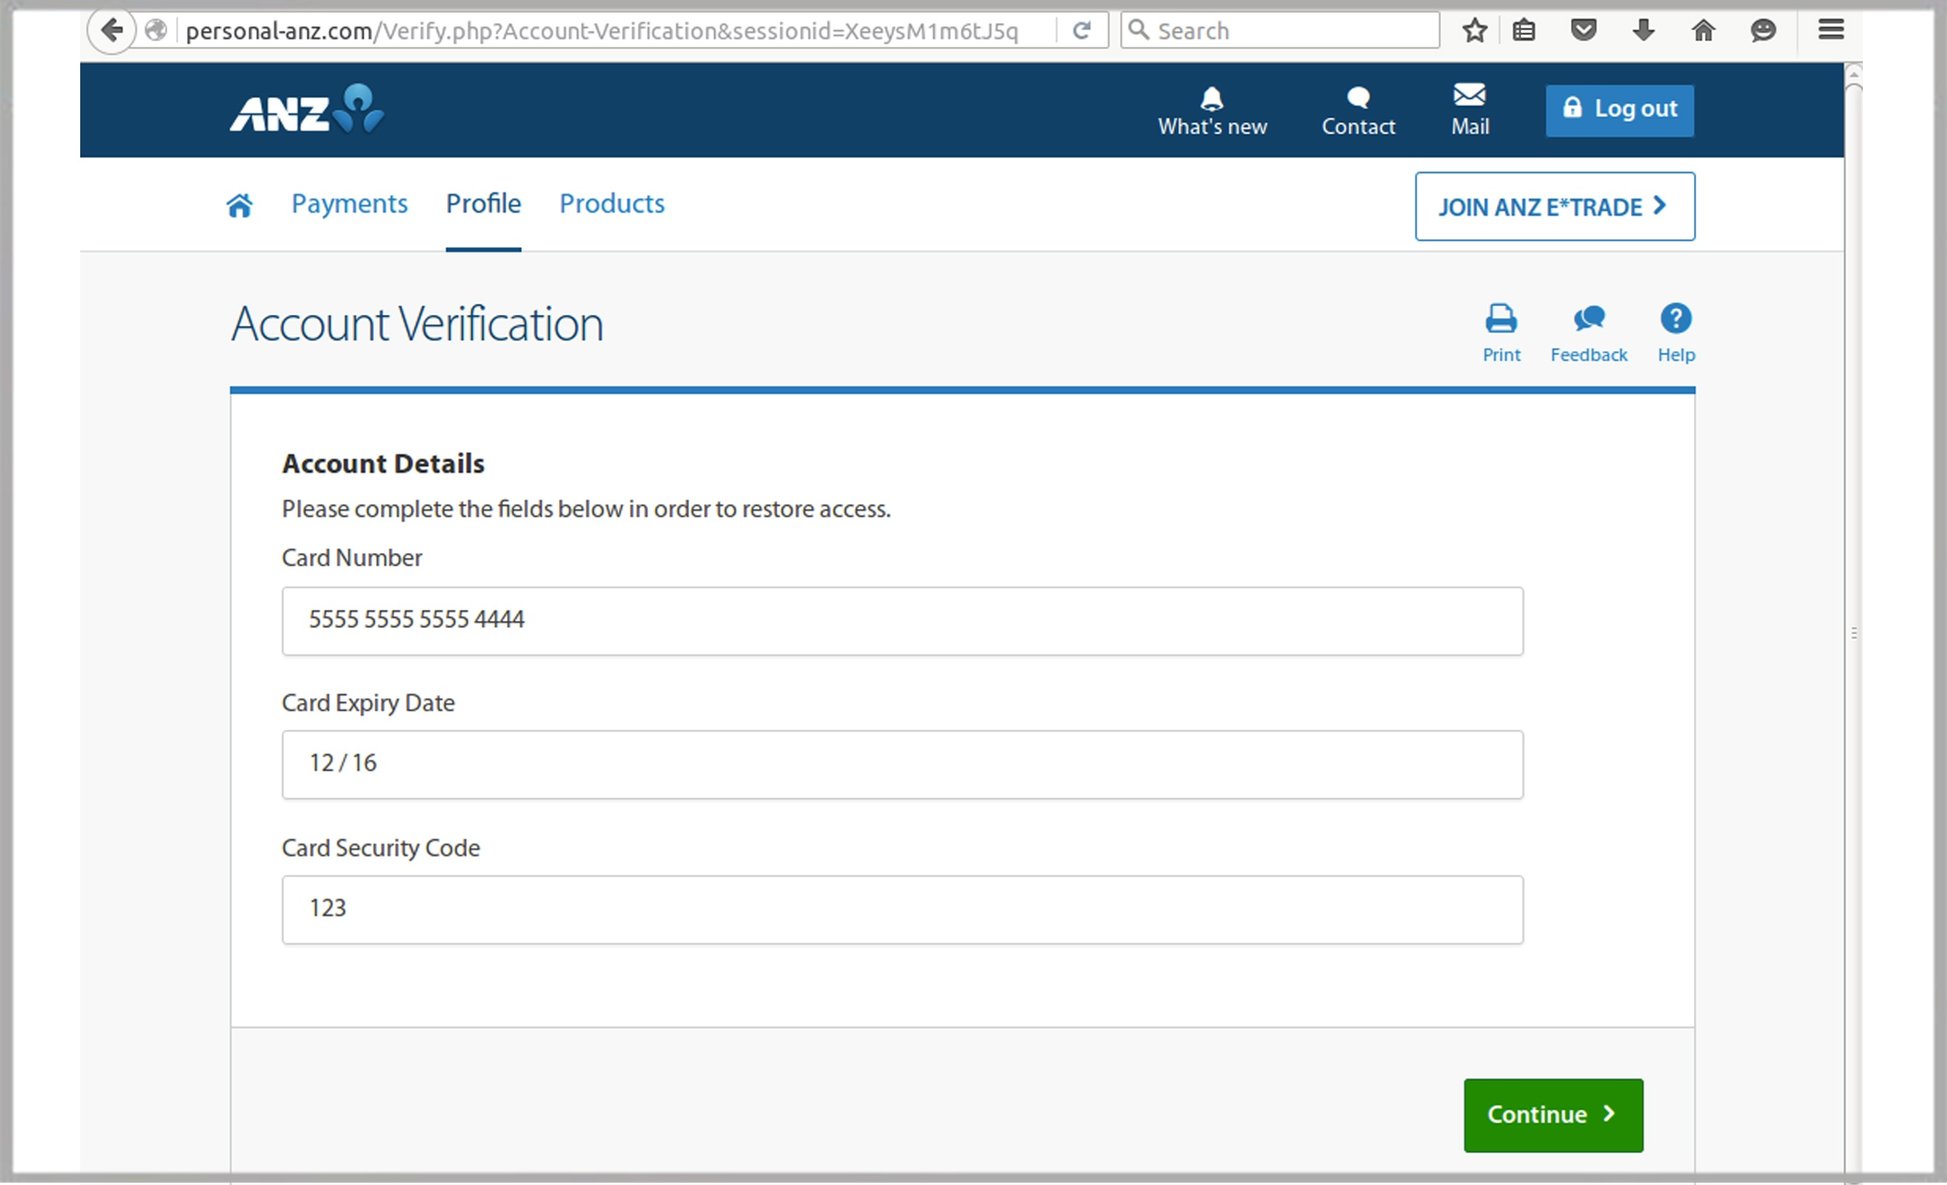Click the Log out button
1947x1185 pixels.
pos(1618,109)
